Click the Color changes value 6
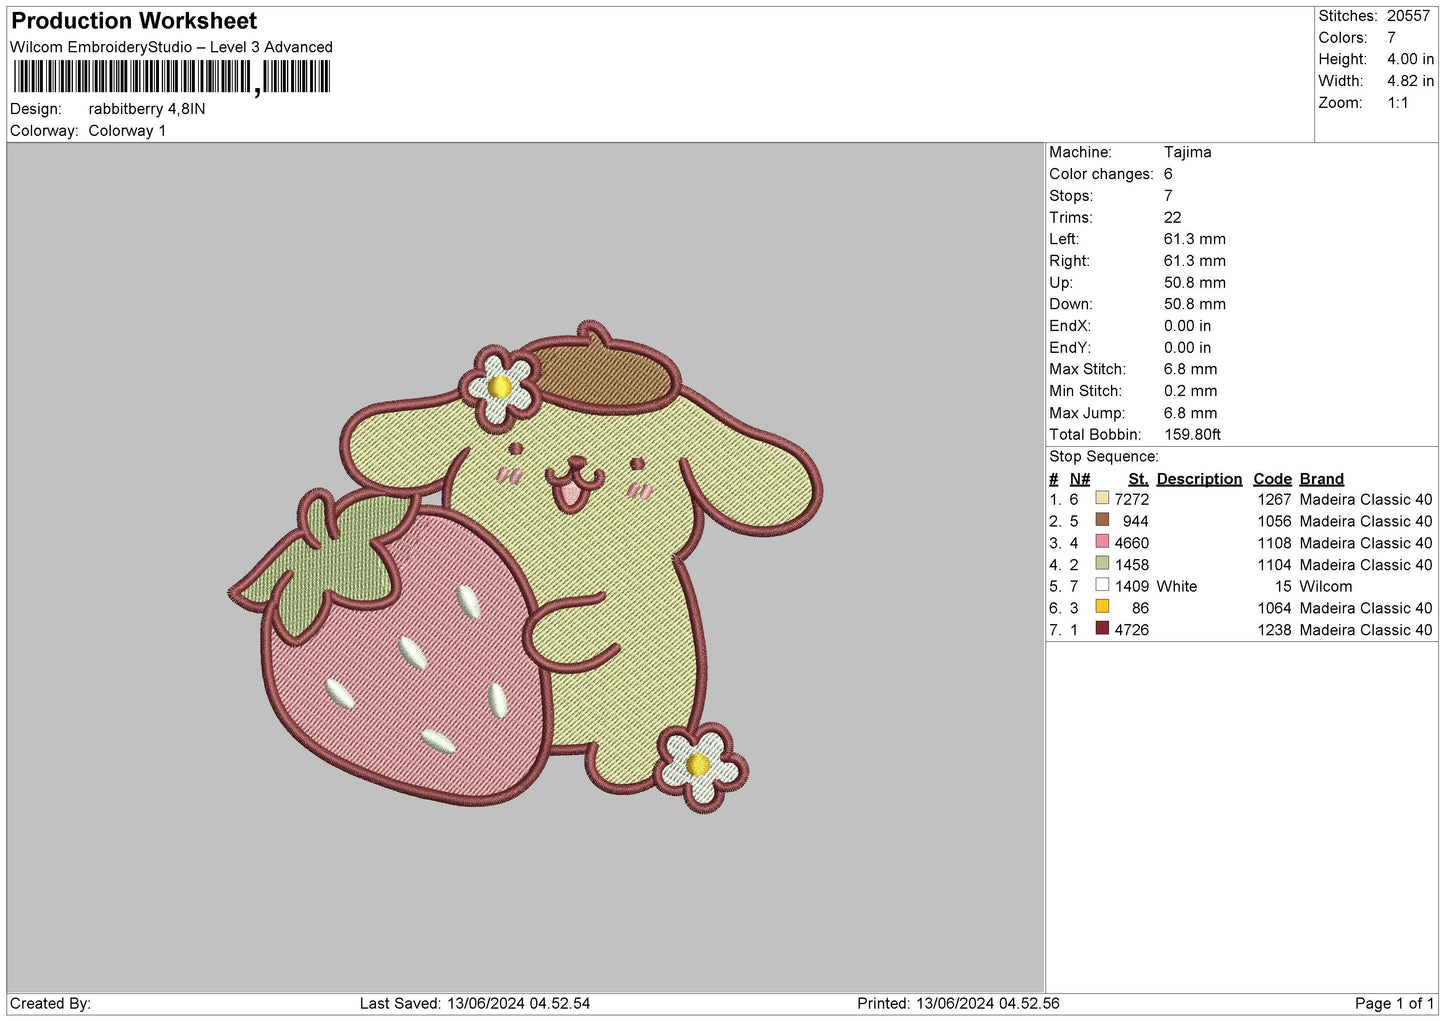The width and height of the screenshot is (1445, 1021). [1168, 174]
